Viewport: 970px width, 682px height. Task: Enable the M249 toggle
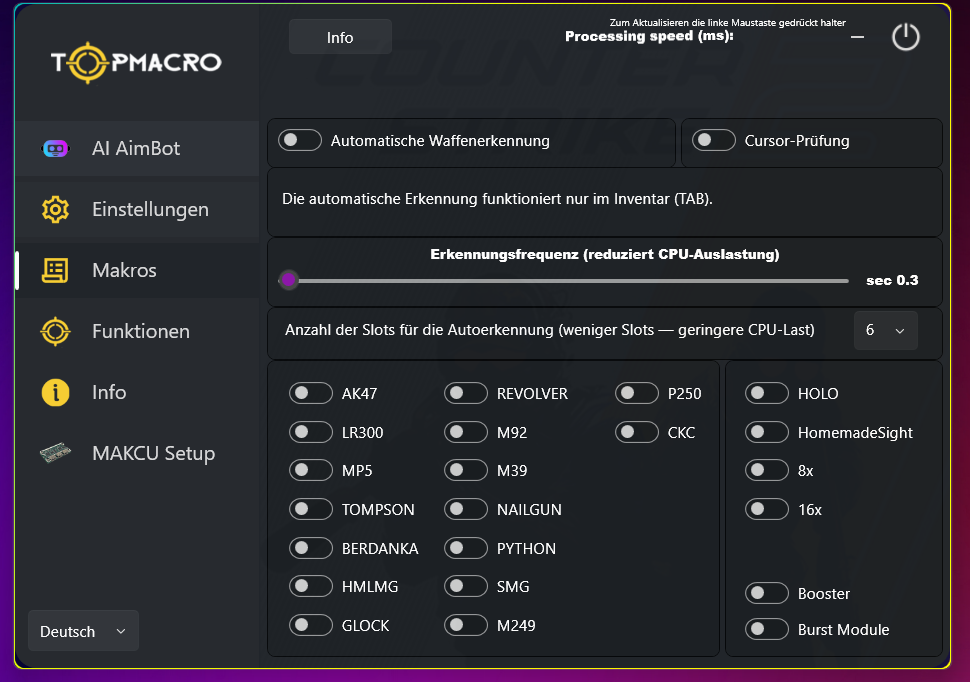[466, 625]
